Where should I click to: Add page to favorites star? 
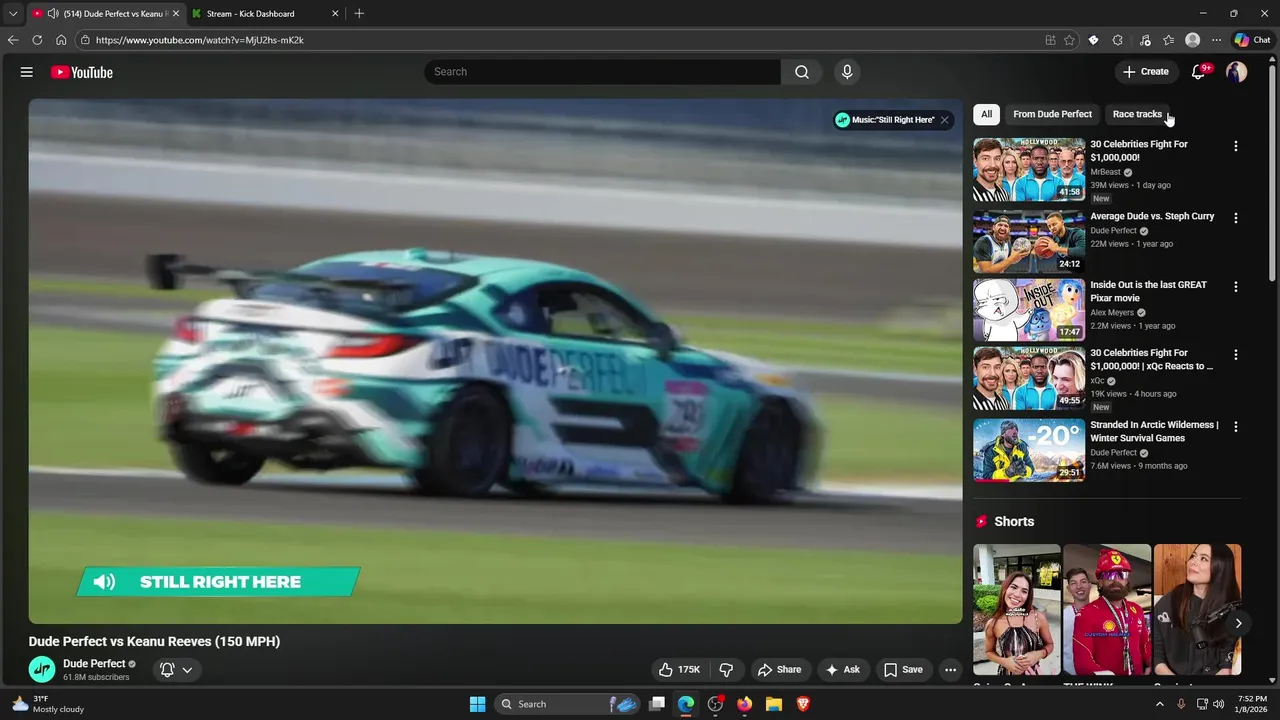tap(1069, 40)
